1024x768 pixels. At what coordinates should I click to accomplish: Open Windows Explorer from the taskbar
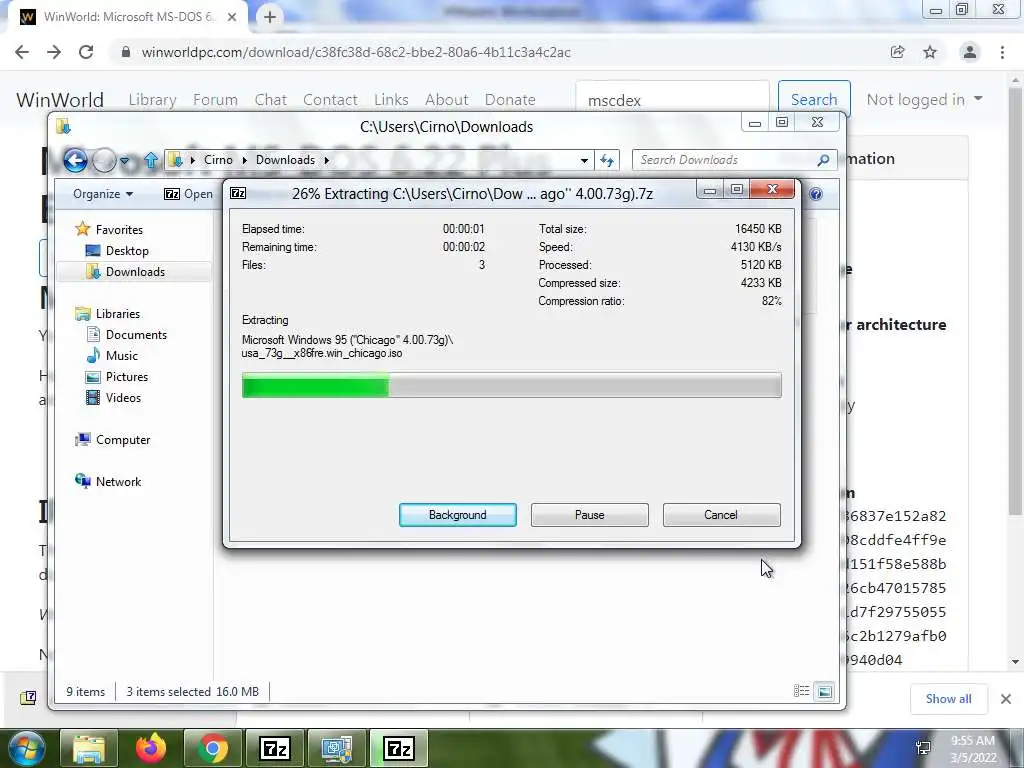(x=89, y=748)
